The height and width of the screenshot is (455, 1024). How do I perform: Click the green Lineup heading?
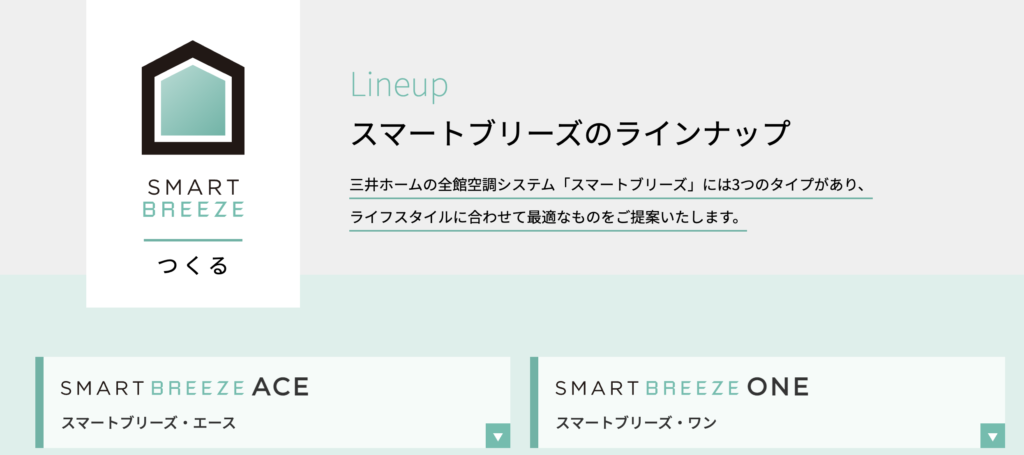click(x=399, y=86)
